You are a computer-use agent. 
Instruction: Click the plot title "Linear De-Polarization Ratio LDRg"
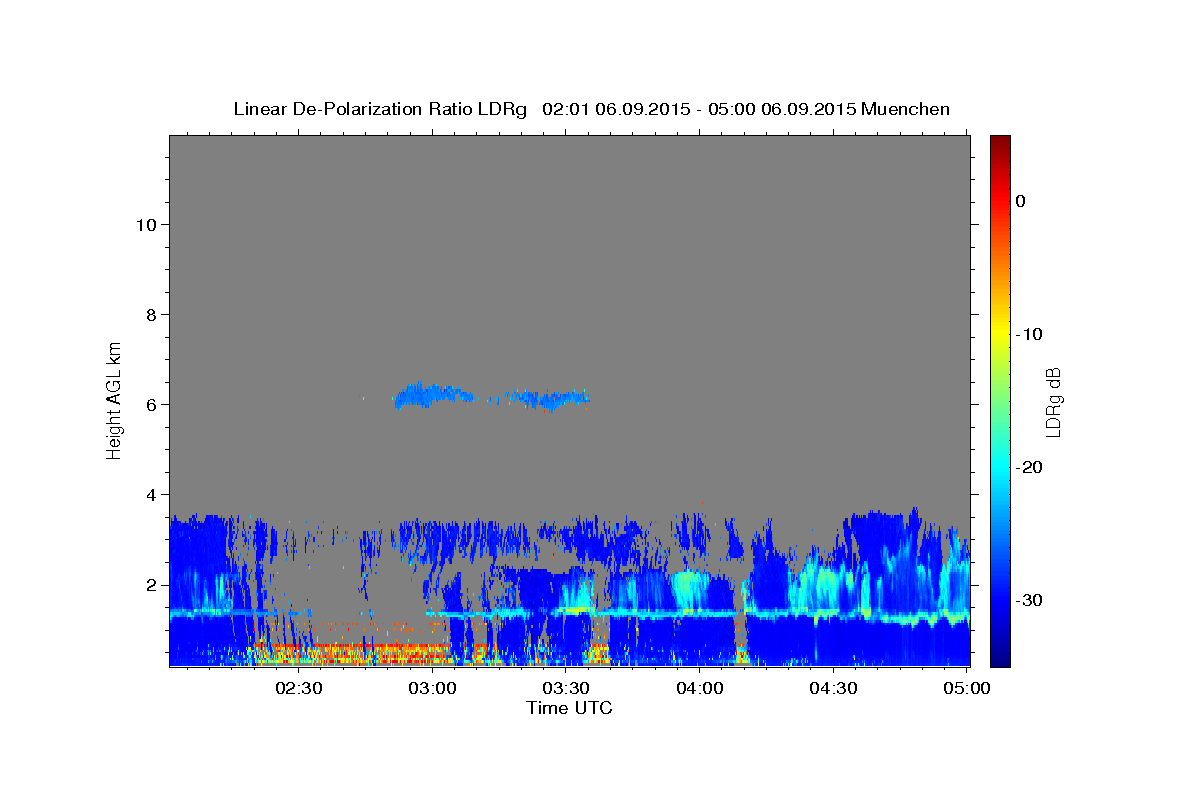pos(379,109)
